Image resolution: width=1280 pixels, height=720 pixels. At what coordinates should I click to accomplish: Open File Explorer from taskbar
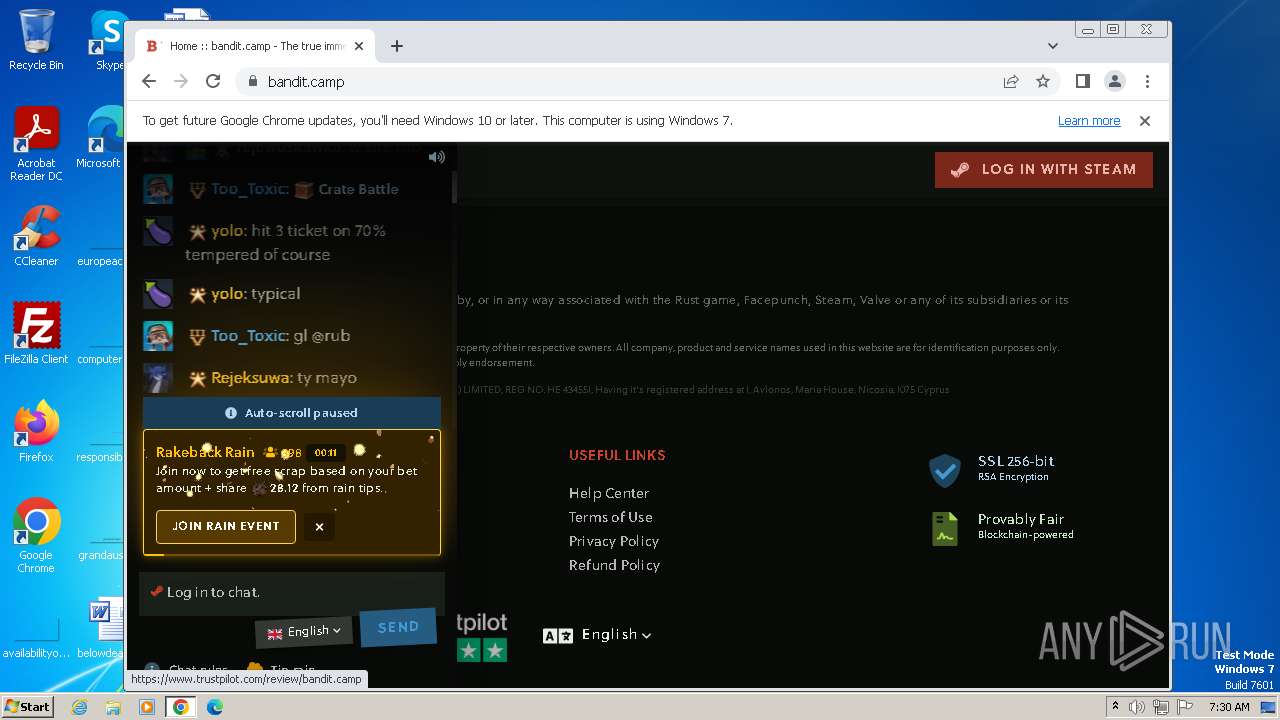[113, 707]
